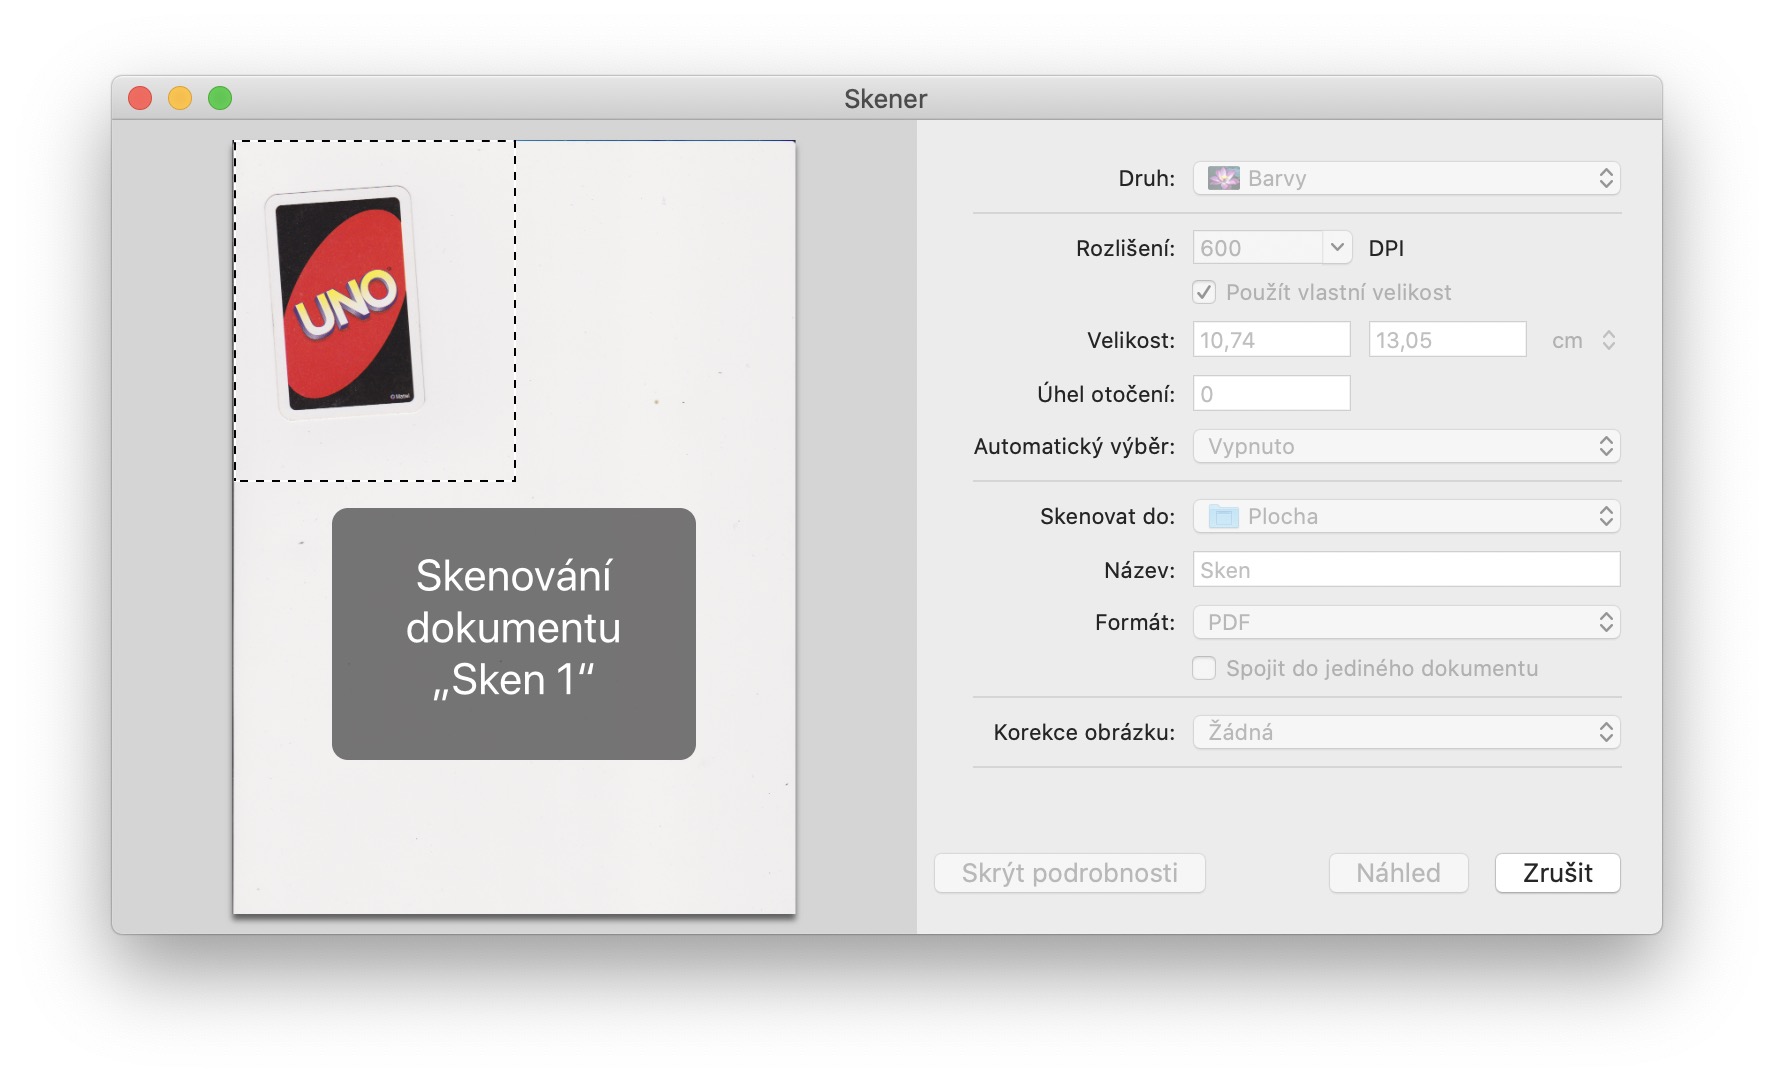Click the Skrýt podrobnosti button
The height and width of the screenshot is (1082, 1774).
1069,873
